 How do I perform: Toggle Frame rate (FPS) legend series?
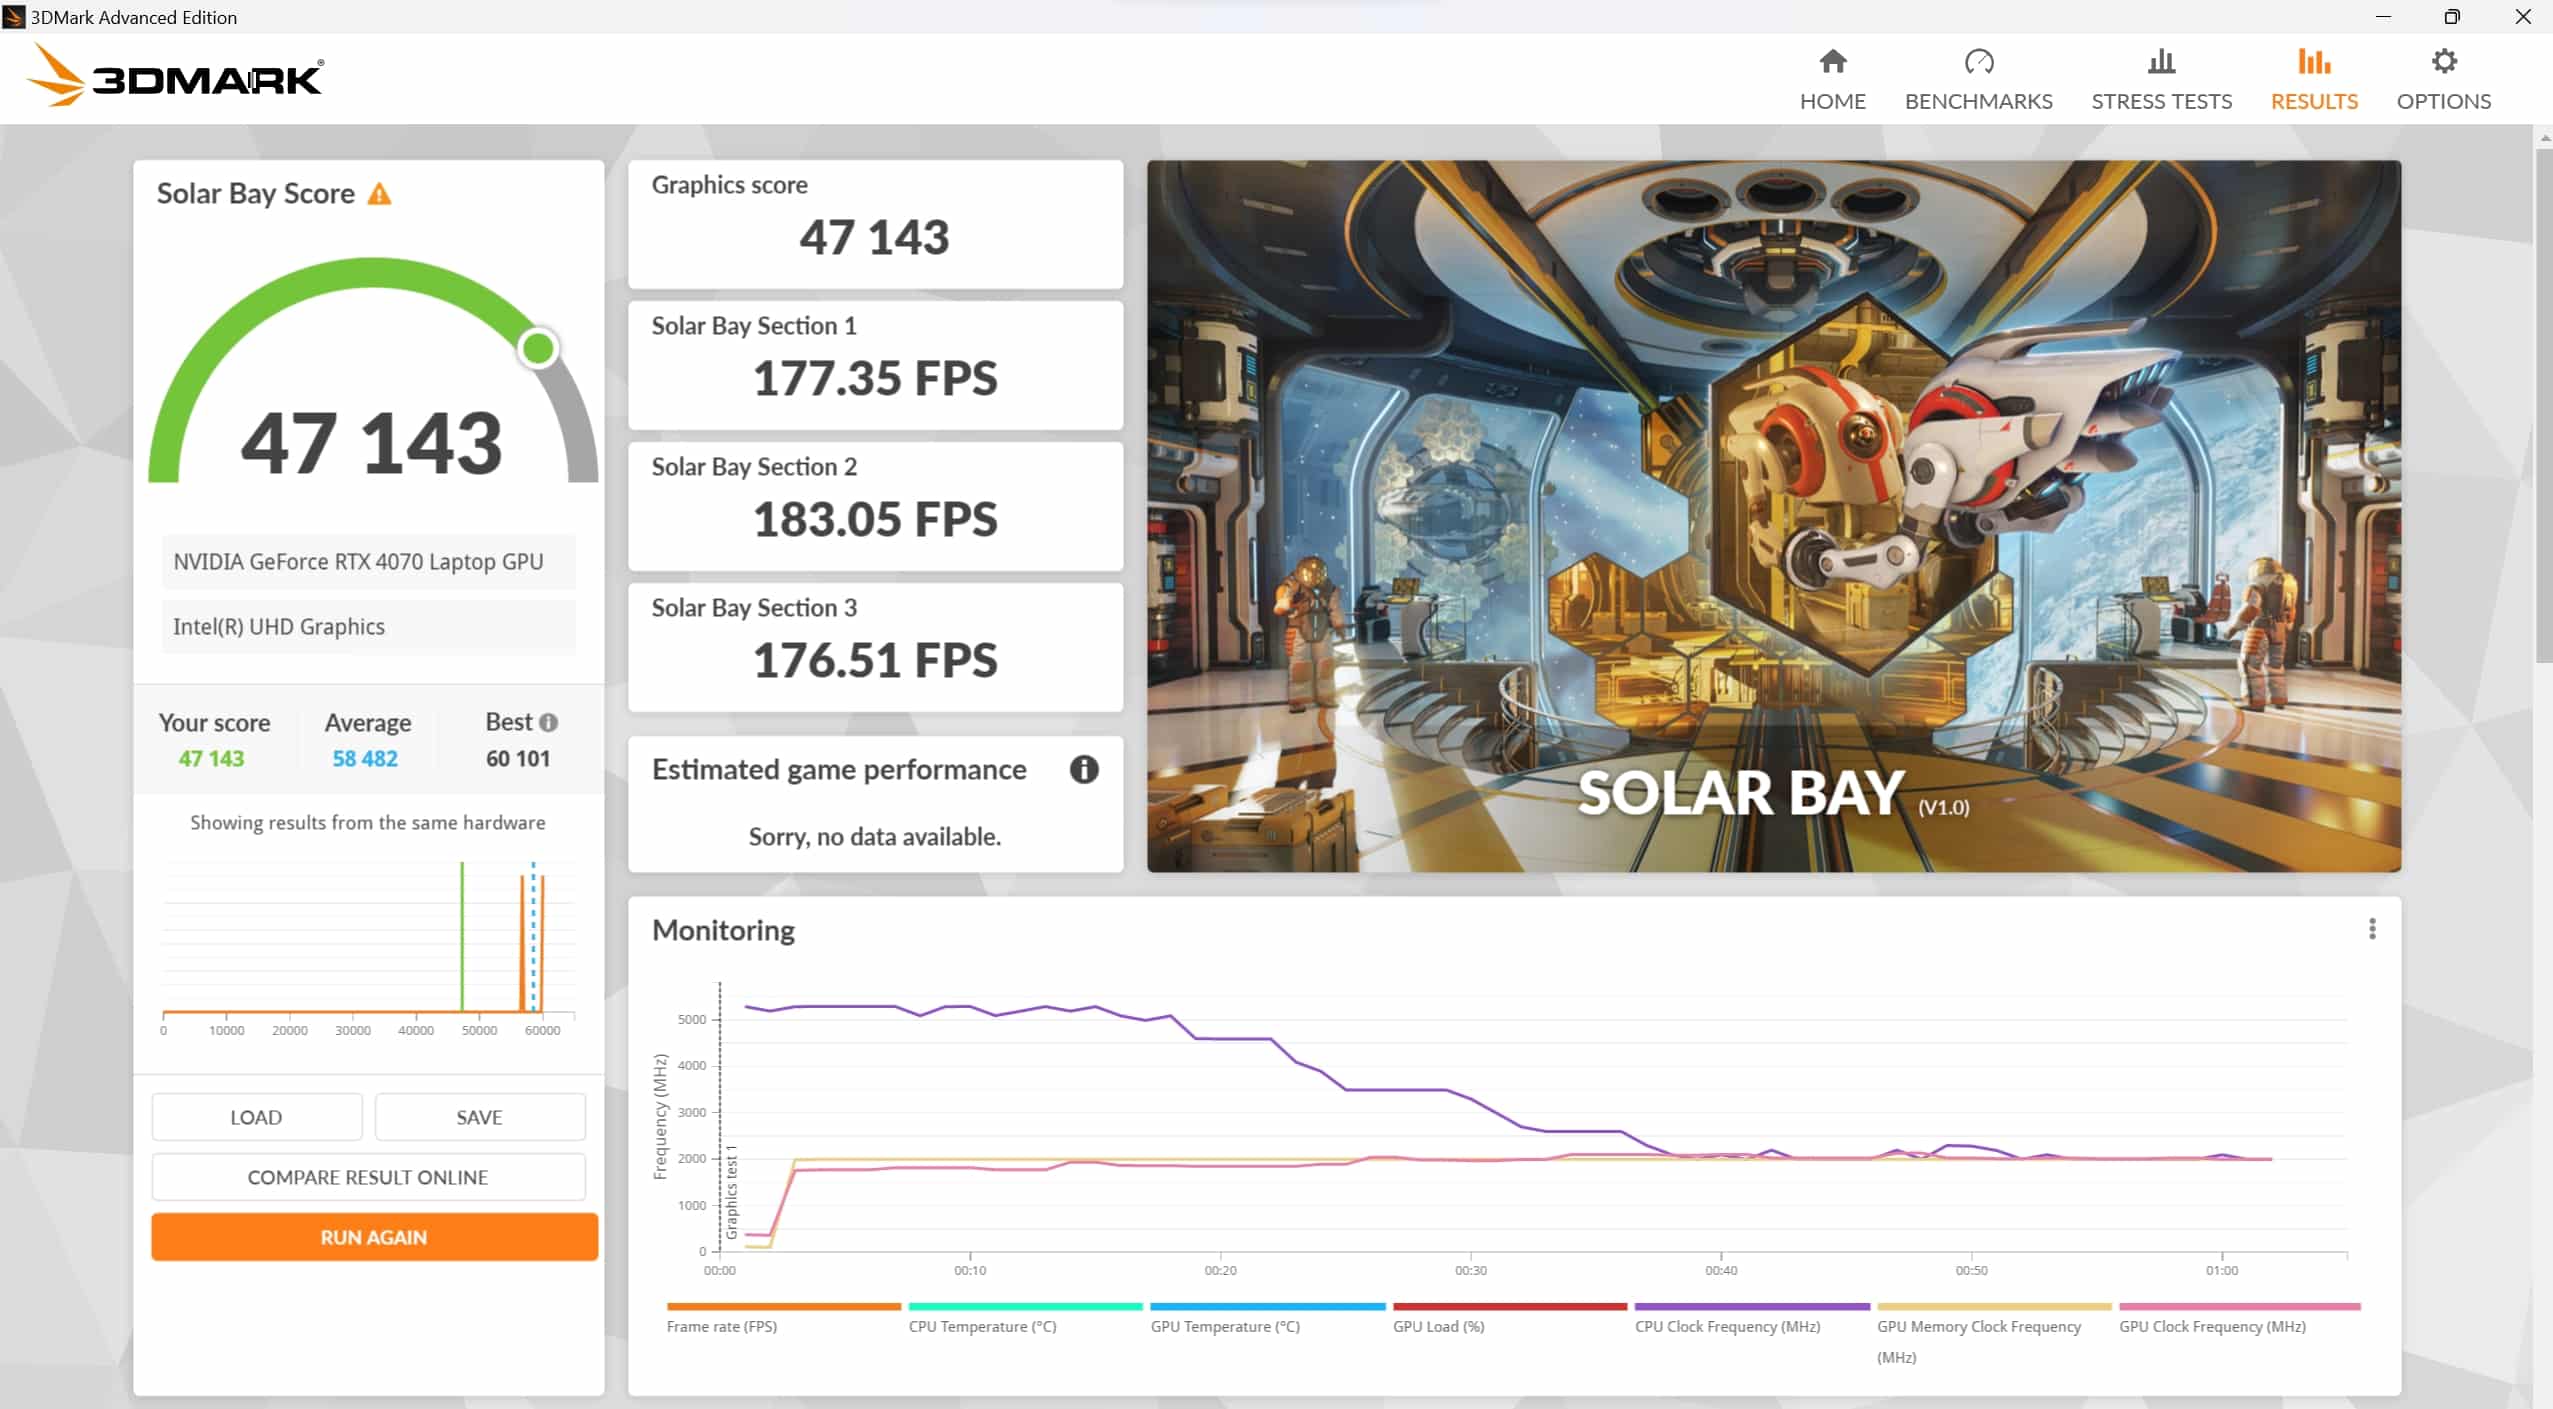(721, 1326)
